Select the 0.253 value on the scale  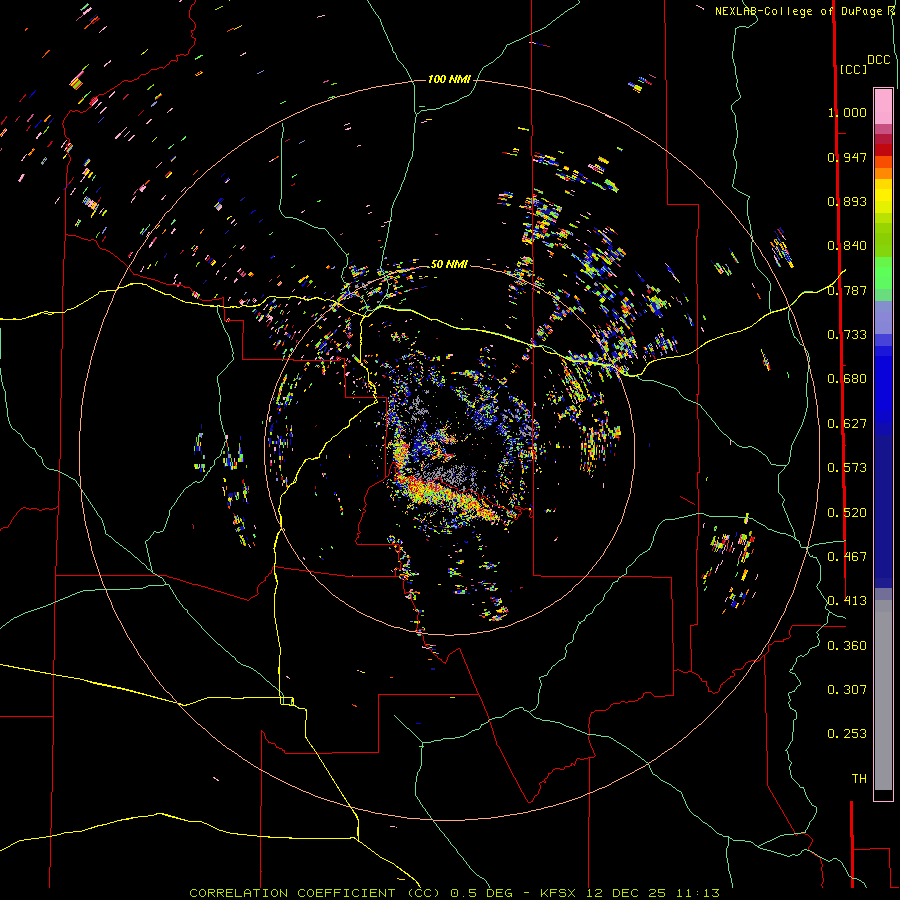coord(847,734)
